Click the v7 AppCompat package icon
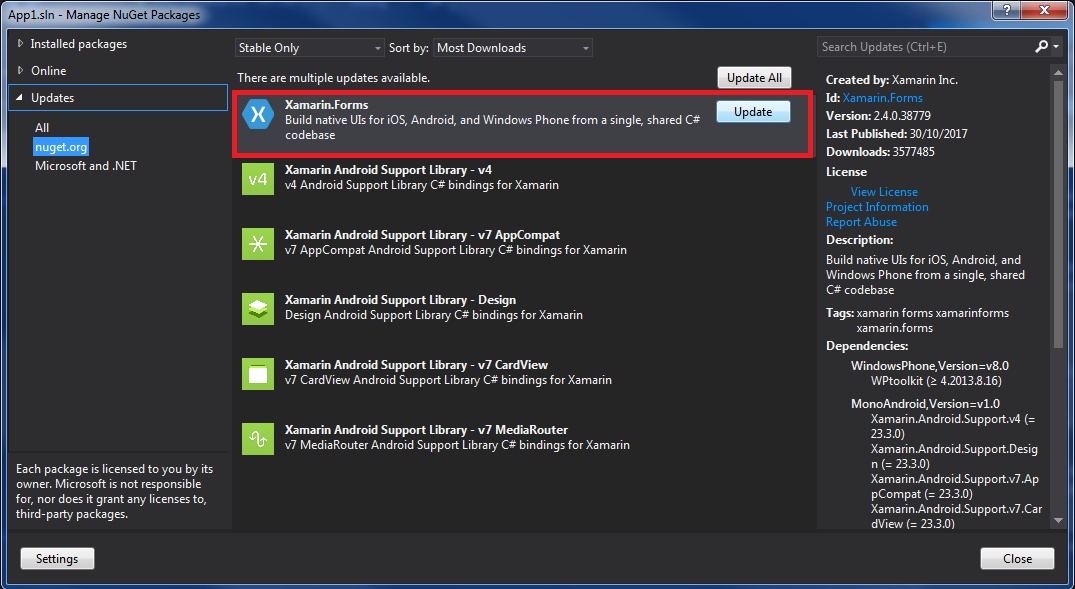 coord(258,244)
